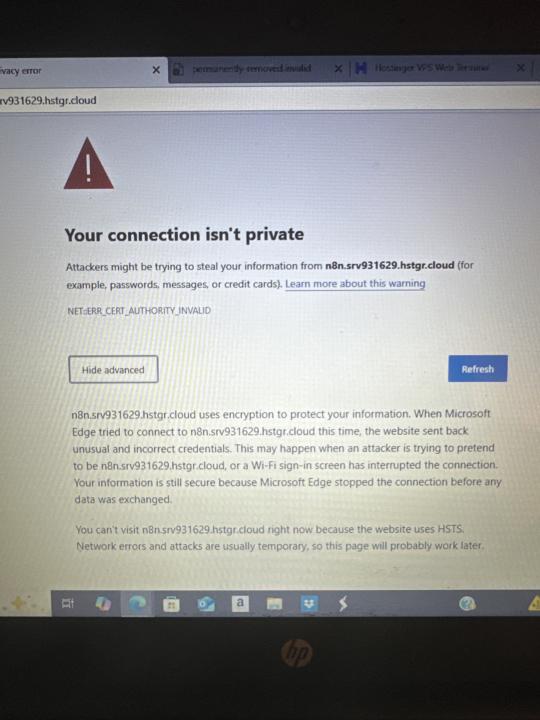This screenshot has height=720, width=540.
Task: Open File Explorer from the taskbar
Action: point(275,604)
